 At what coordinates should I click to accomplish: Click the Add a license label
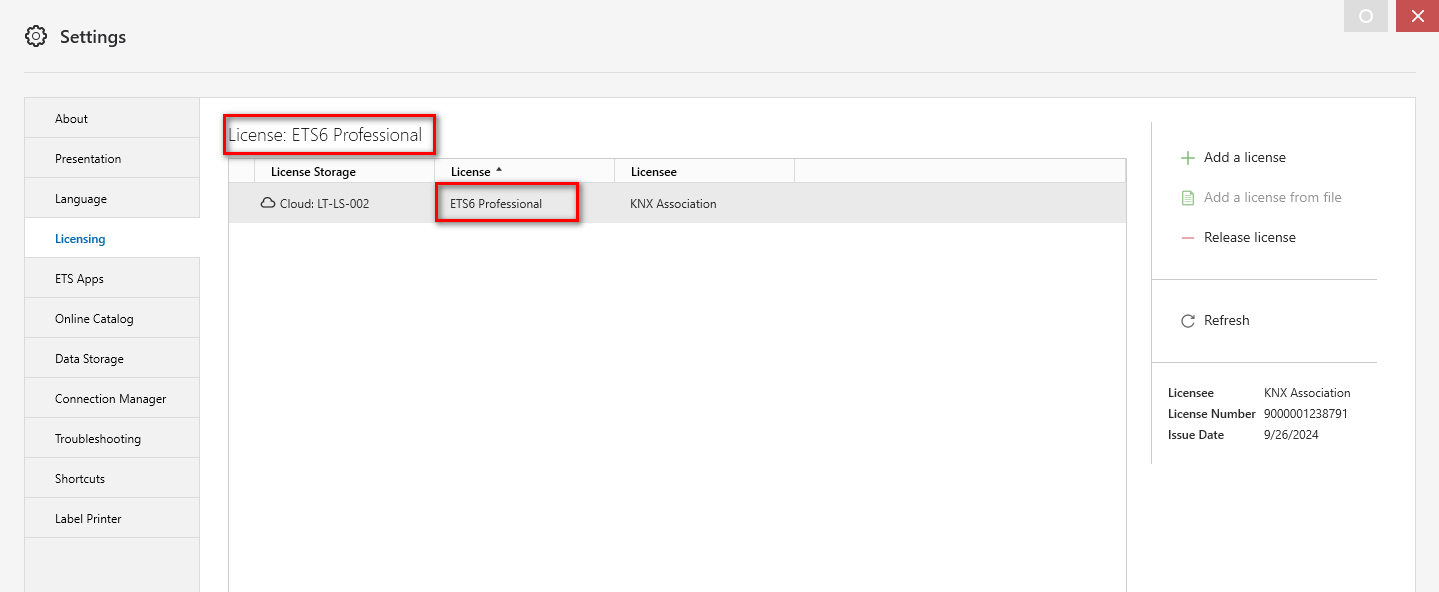tap(1245, 158)
